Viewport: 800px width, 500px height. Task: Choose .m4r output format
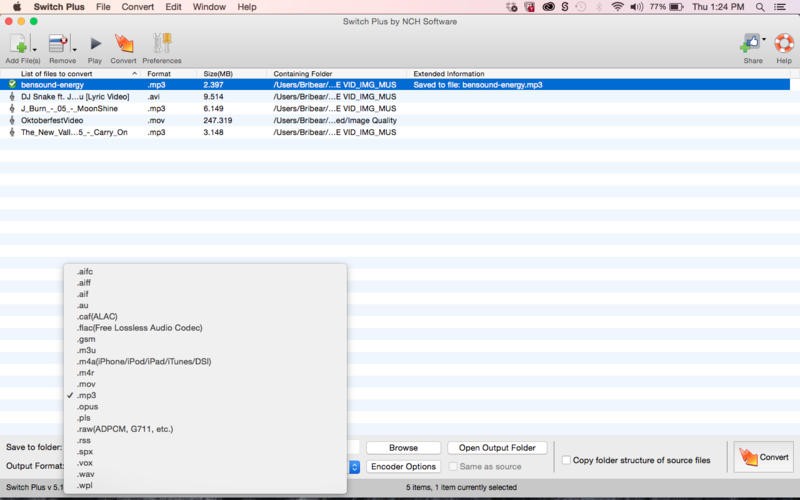205,372
